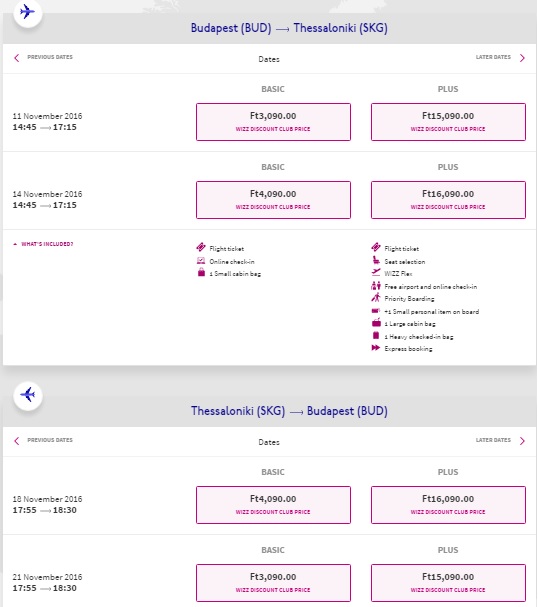Screen dimensions: 538x607
Task: Pick Basic Ft3,090.00 fare on 21 November
Action: coord(273,583)
